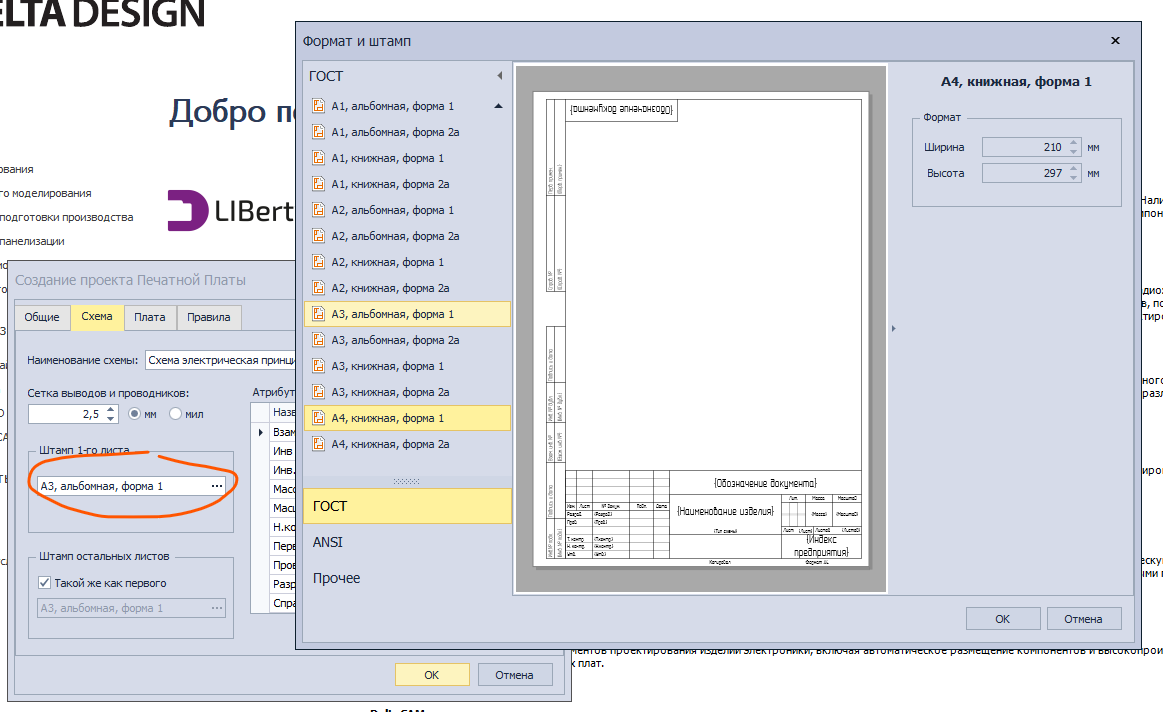Screen dimensions: 1163x712
Task: Toggle the Такой же как первого checkbox
Action: 44,583
